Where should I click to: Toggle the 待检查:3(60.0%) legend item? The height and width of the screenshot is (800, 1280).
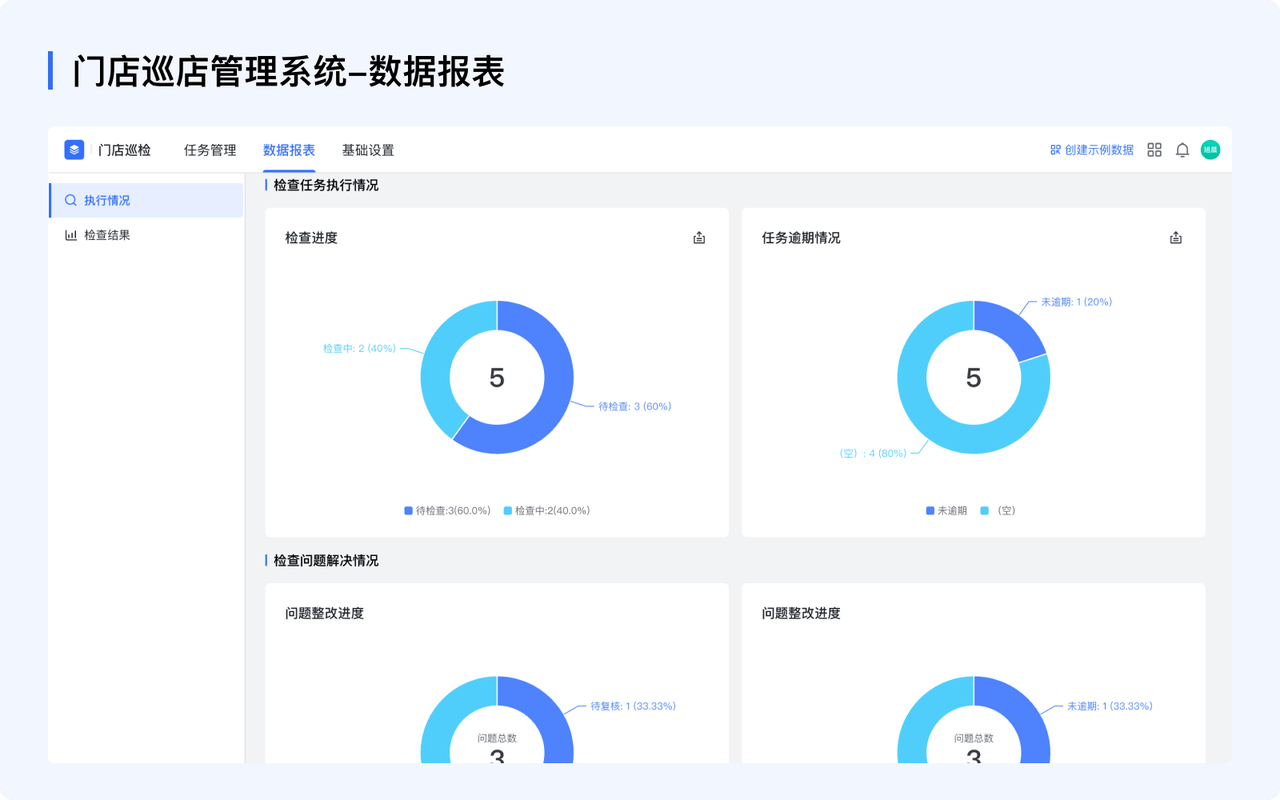coord(447,511)
